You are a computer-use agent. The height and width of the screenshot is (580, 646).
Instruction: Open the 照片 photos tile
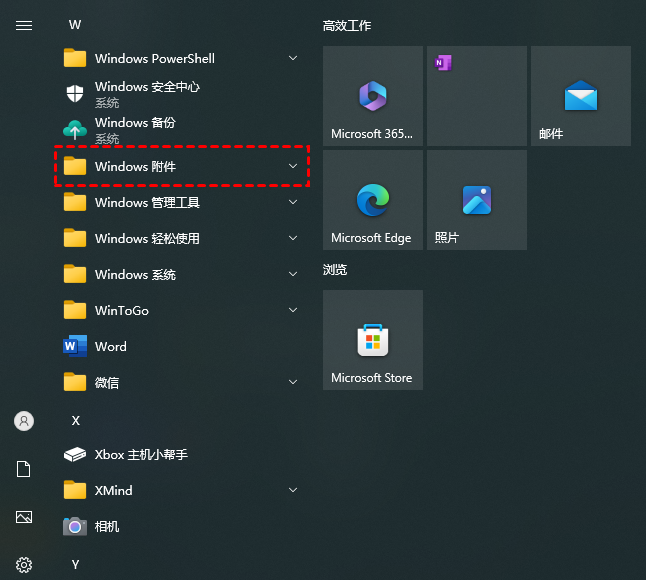[477, 200]
